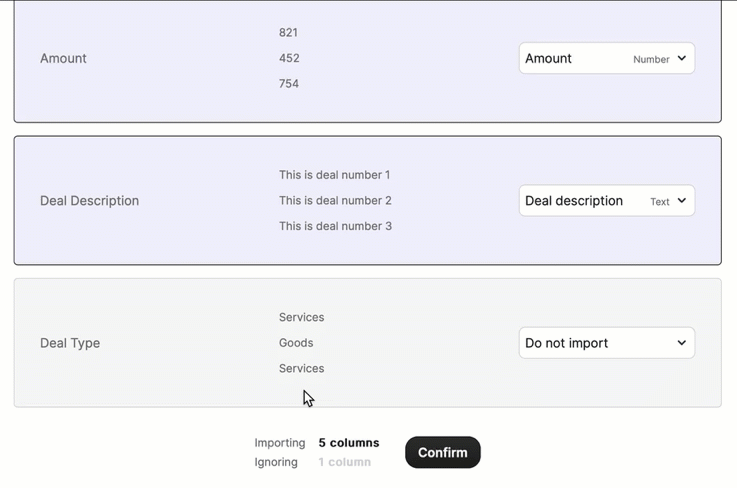
Task: Click the Text type label in the Deal description selector
Action: [x=660, y=202]
